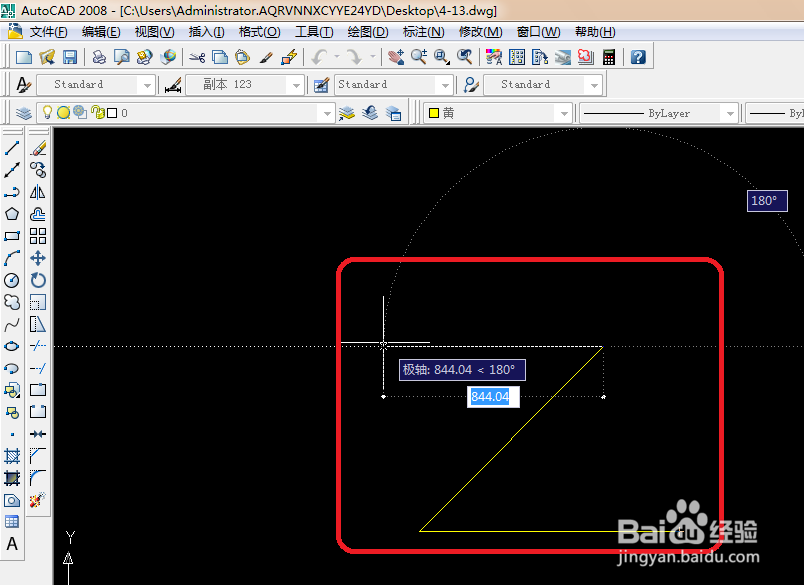Click the Layer Previous button

tap(370, 113)
